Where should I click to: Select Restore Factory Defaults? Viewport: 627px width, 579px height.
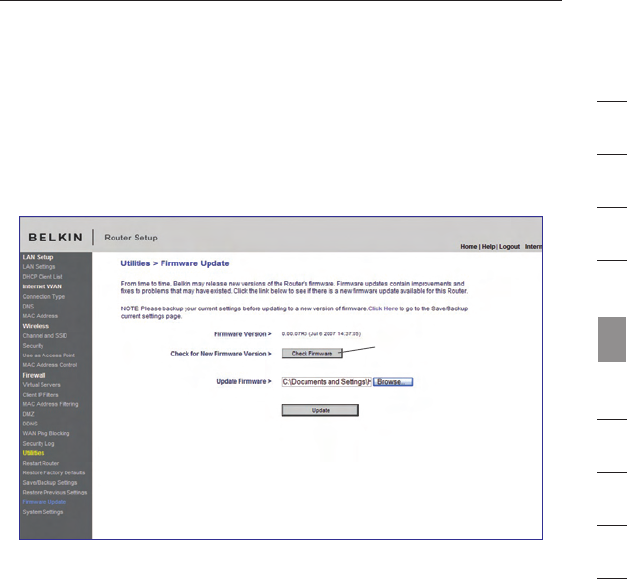point(54,473)
